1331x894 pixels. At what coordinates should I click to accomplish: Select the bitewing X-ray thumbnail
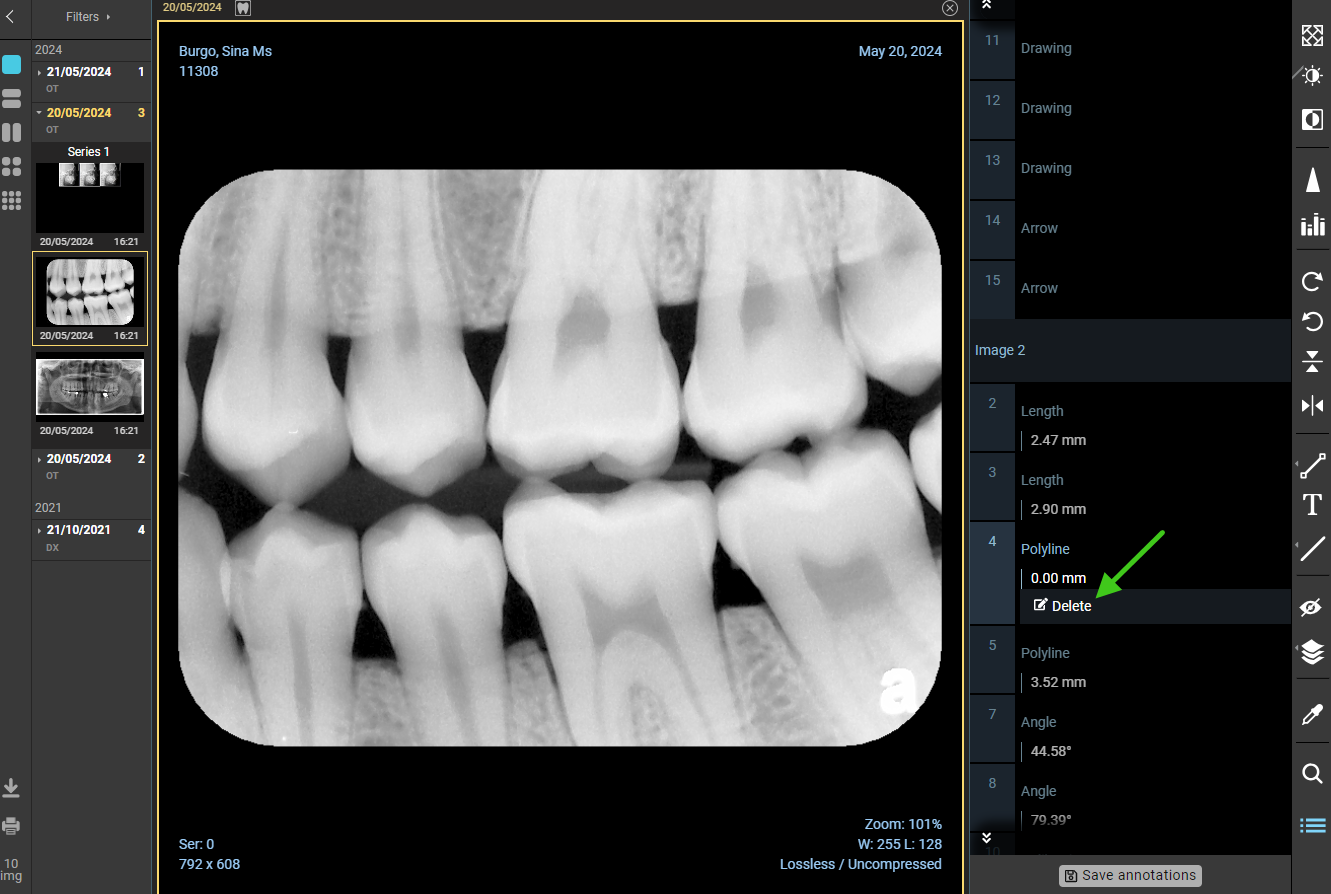[x=90, y=291]
